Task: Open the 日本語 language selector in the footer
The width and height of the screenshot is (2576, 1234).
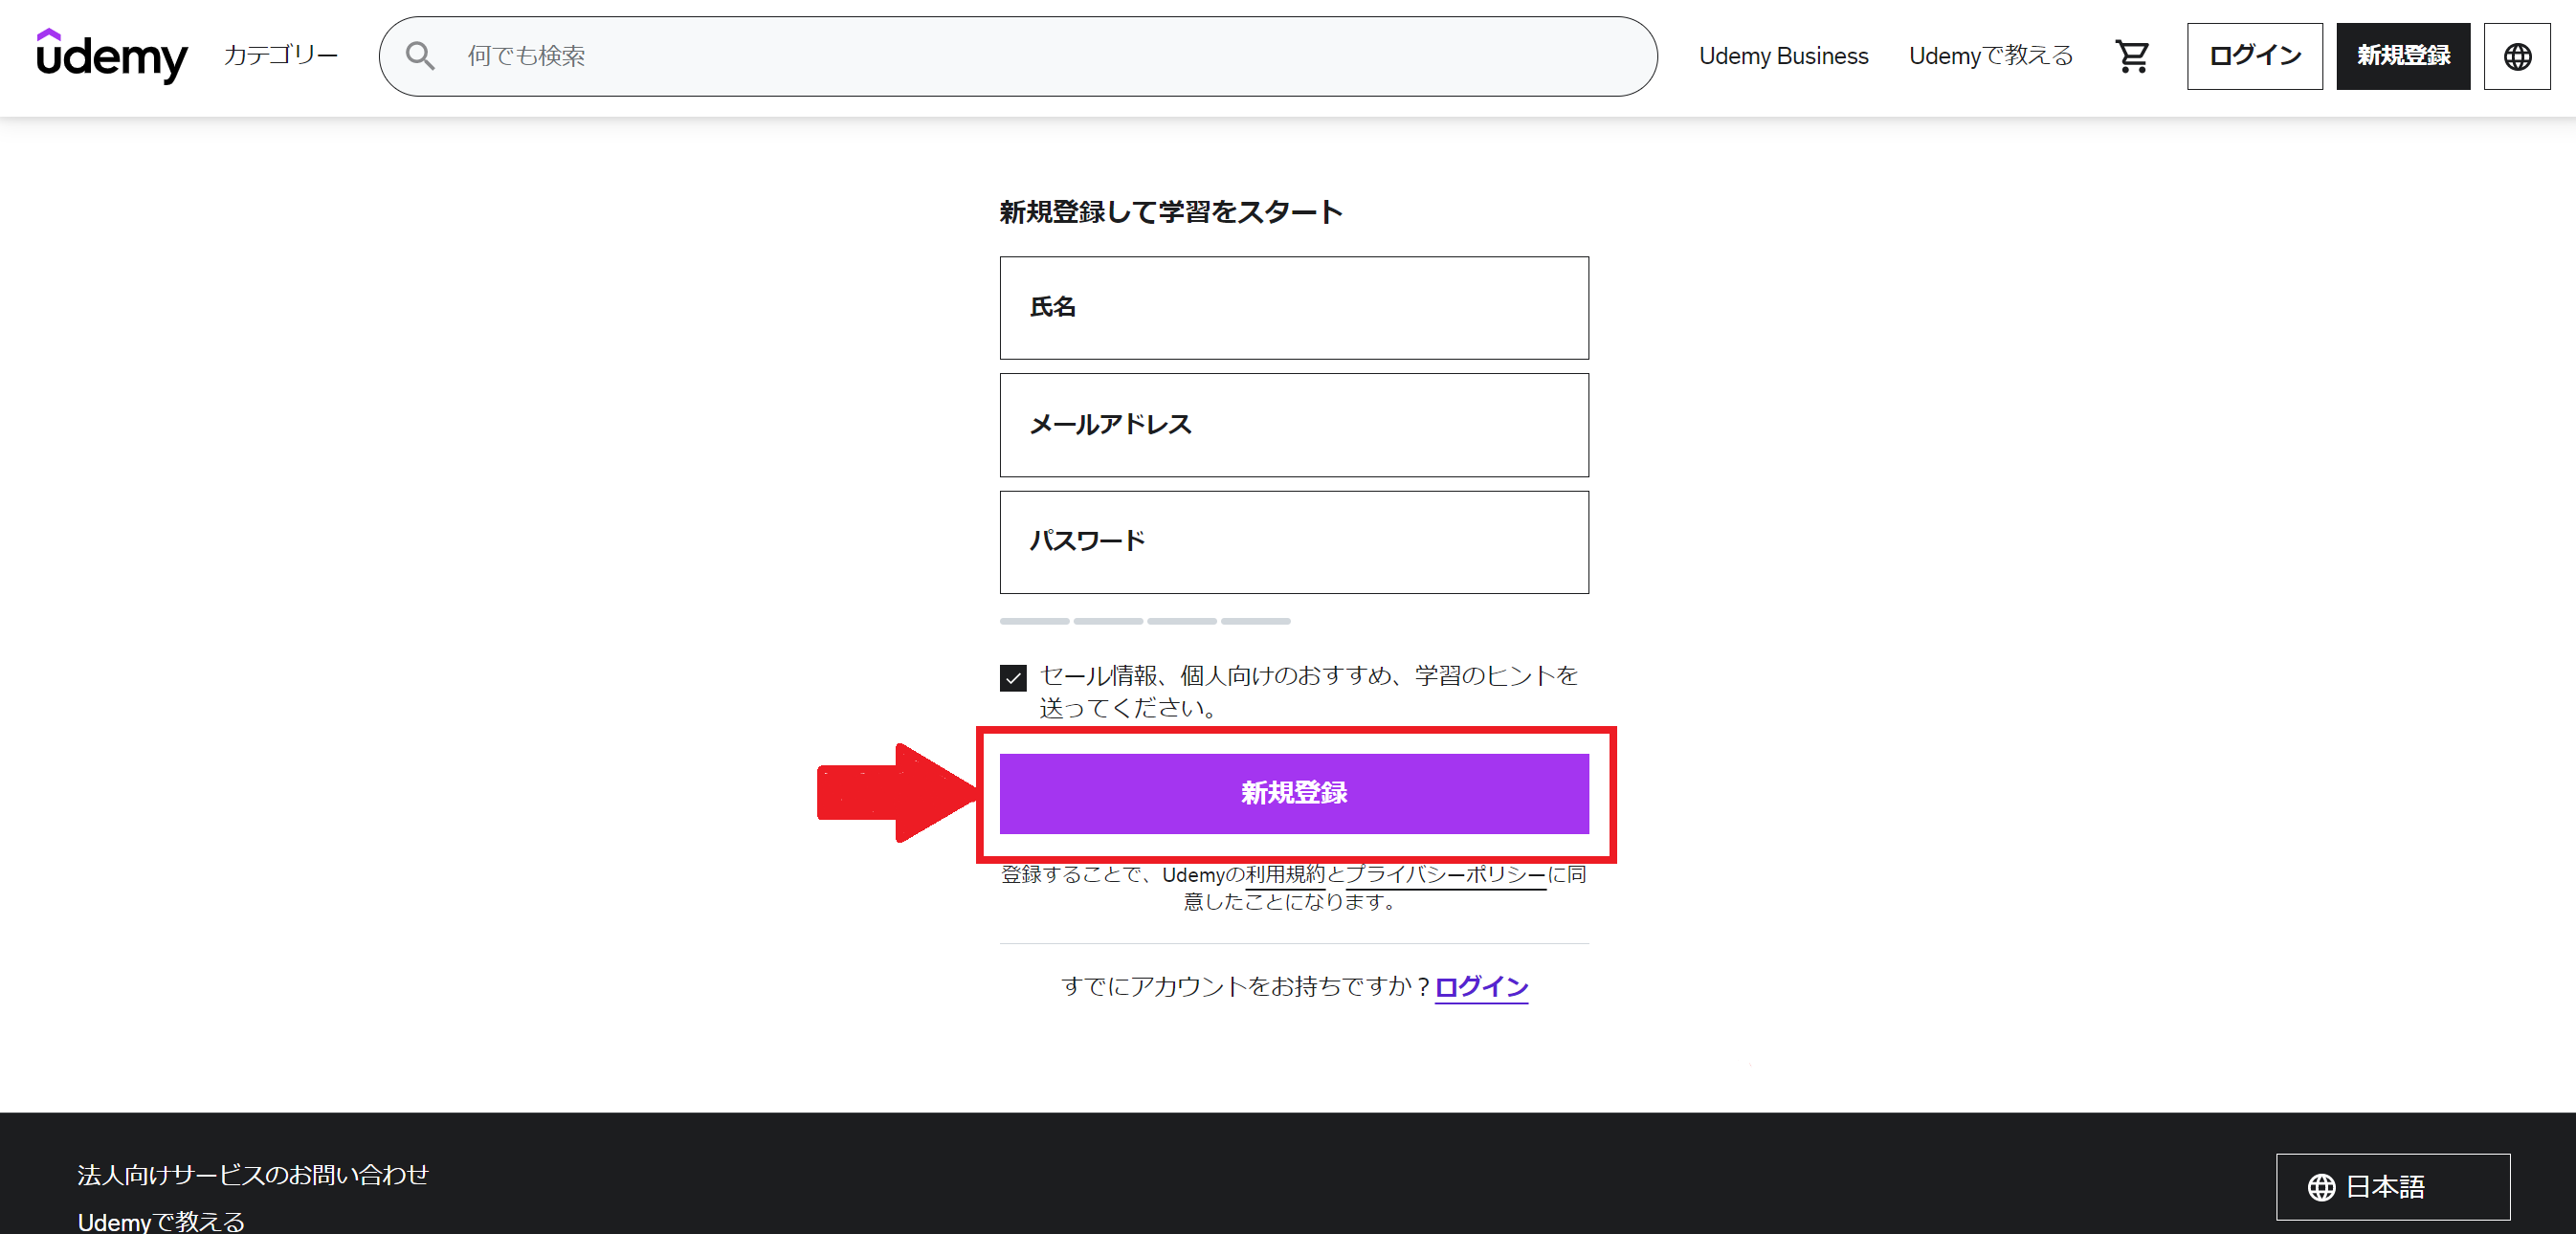Action: pyautogui.click(x=2392, y=1187)
